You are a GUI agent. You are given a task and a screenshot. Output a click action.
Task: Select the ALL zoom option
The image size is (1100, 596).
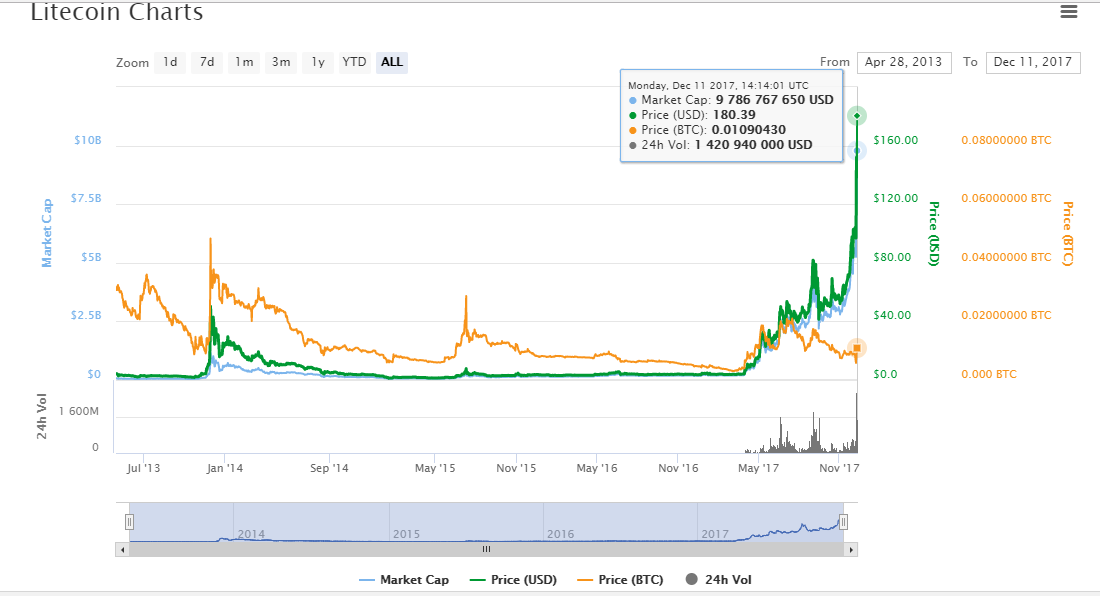click(391, 62)
